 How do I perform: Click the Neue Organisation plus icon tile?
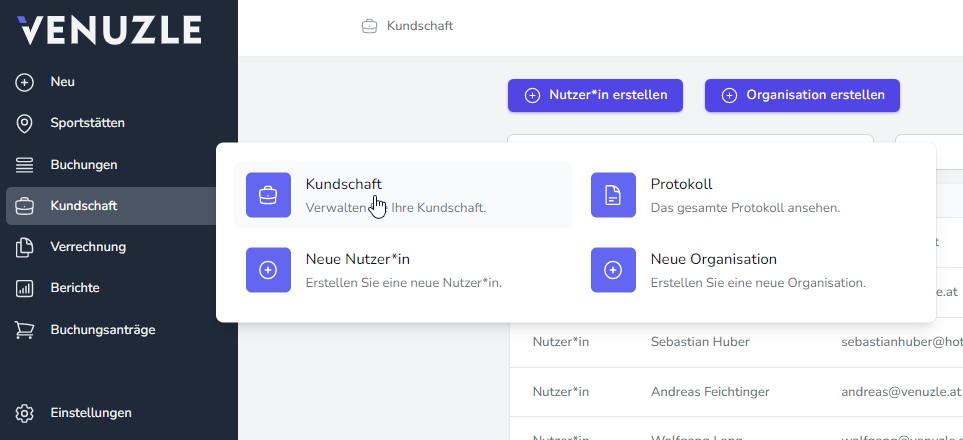(613, 270)
